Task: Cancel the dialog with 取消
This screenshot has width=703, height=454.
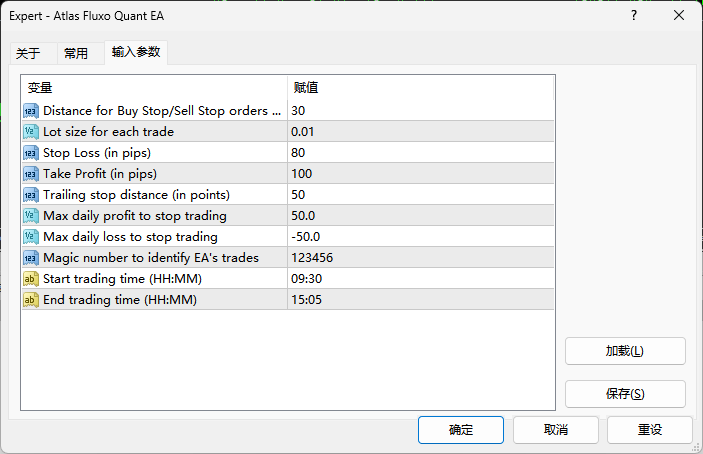Action: pos(556,430)
